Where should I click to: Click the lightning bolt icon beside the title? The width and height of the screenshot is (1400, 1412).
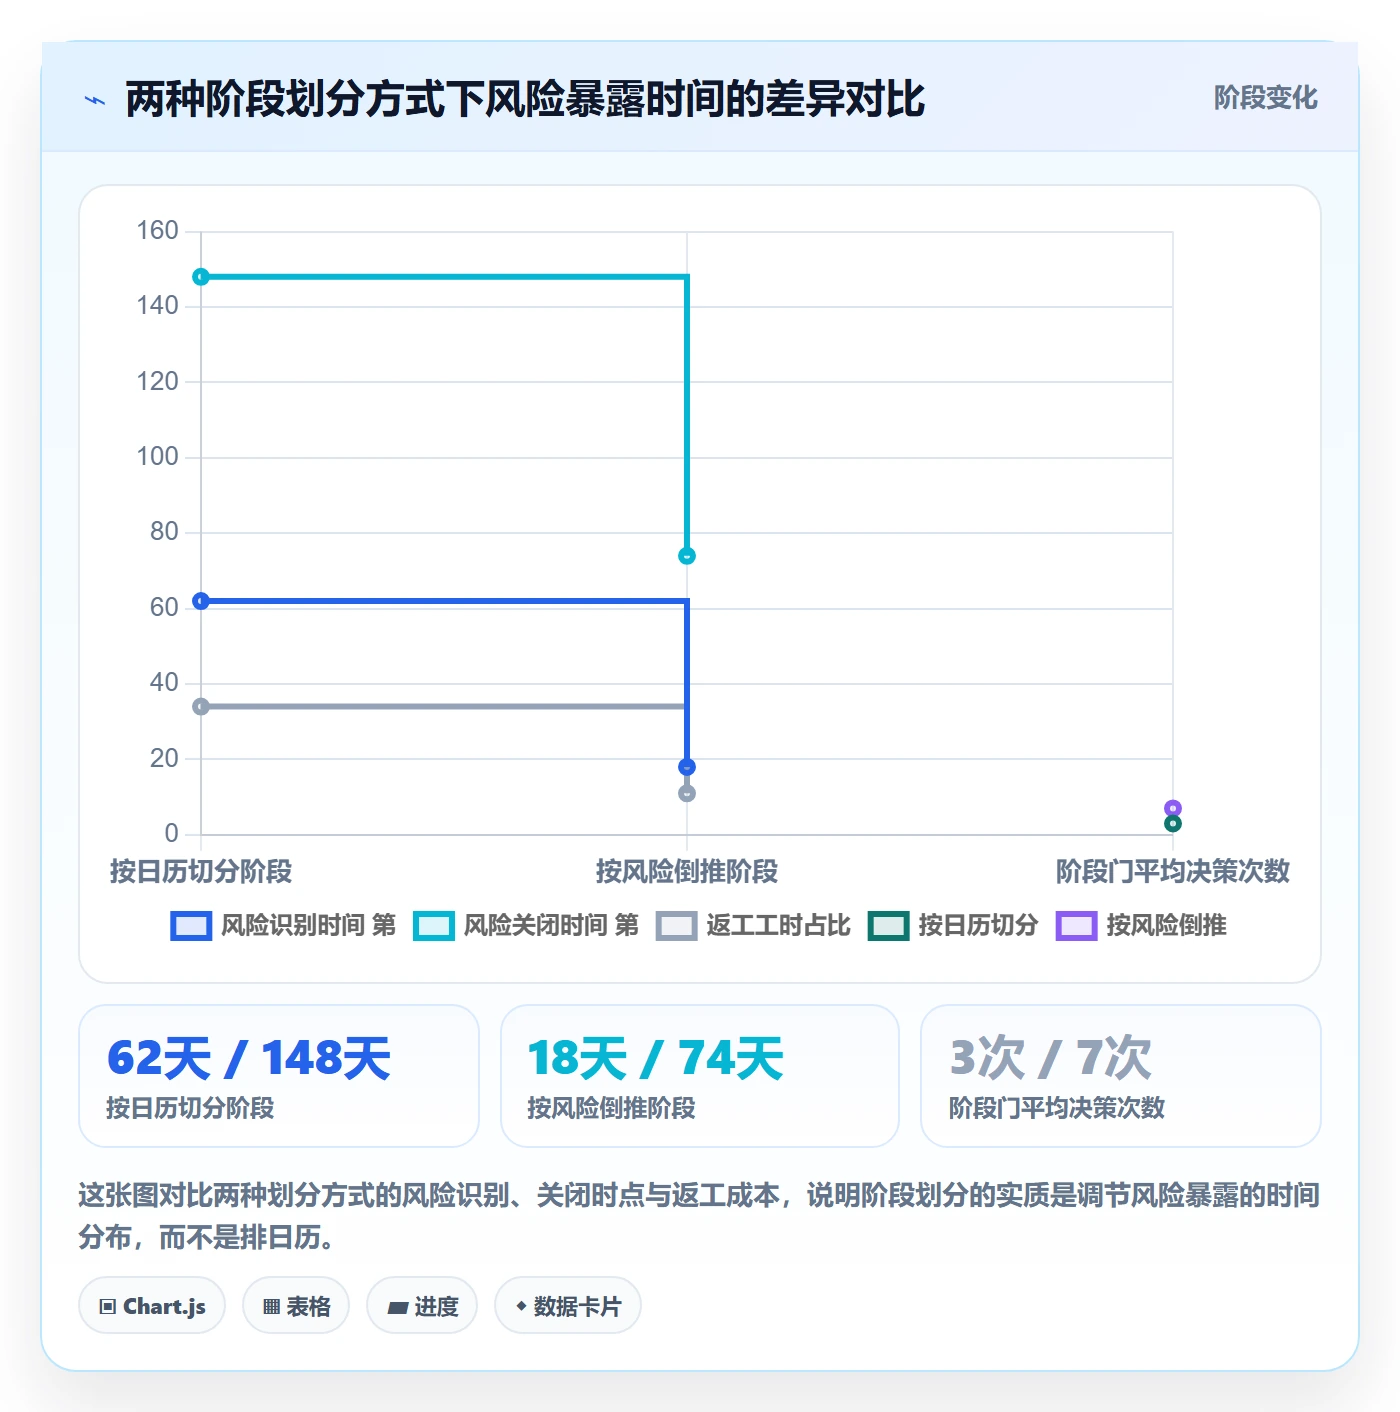(x=95, y=100)
